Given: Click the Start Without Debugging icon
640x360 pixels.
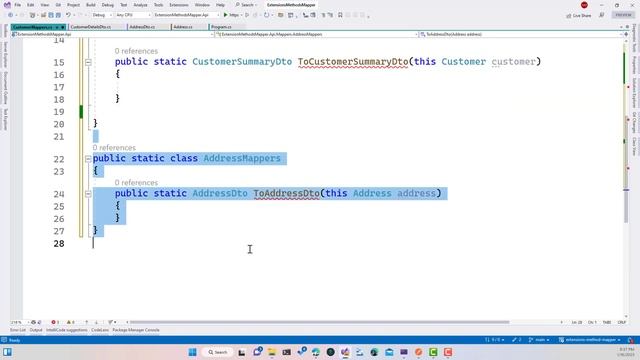Looking at the screenshot, I should point(247,15).
